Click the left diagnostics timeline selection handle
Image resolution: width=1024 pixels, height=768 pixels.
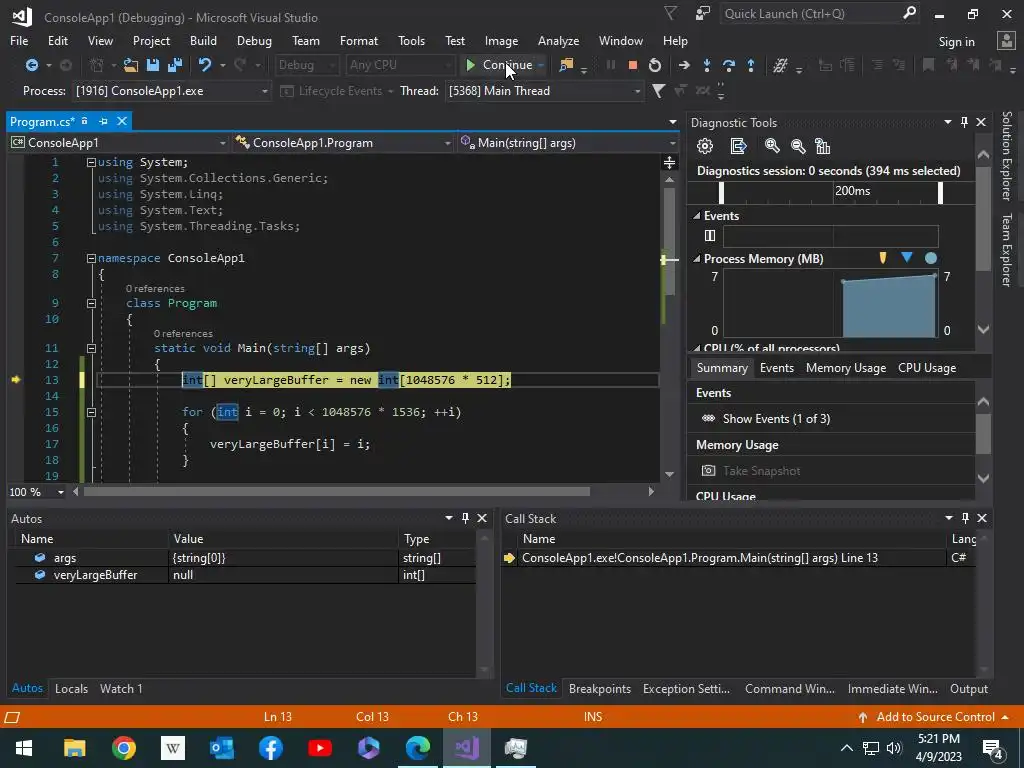pos(721,193)
